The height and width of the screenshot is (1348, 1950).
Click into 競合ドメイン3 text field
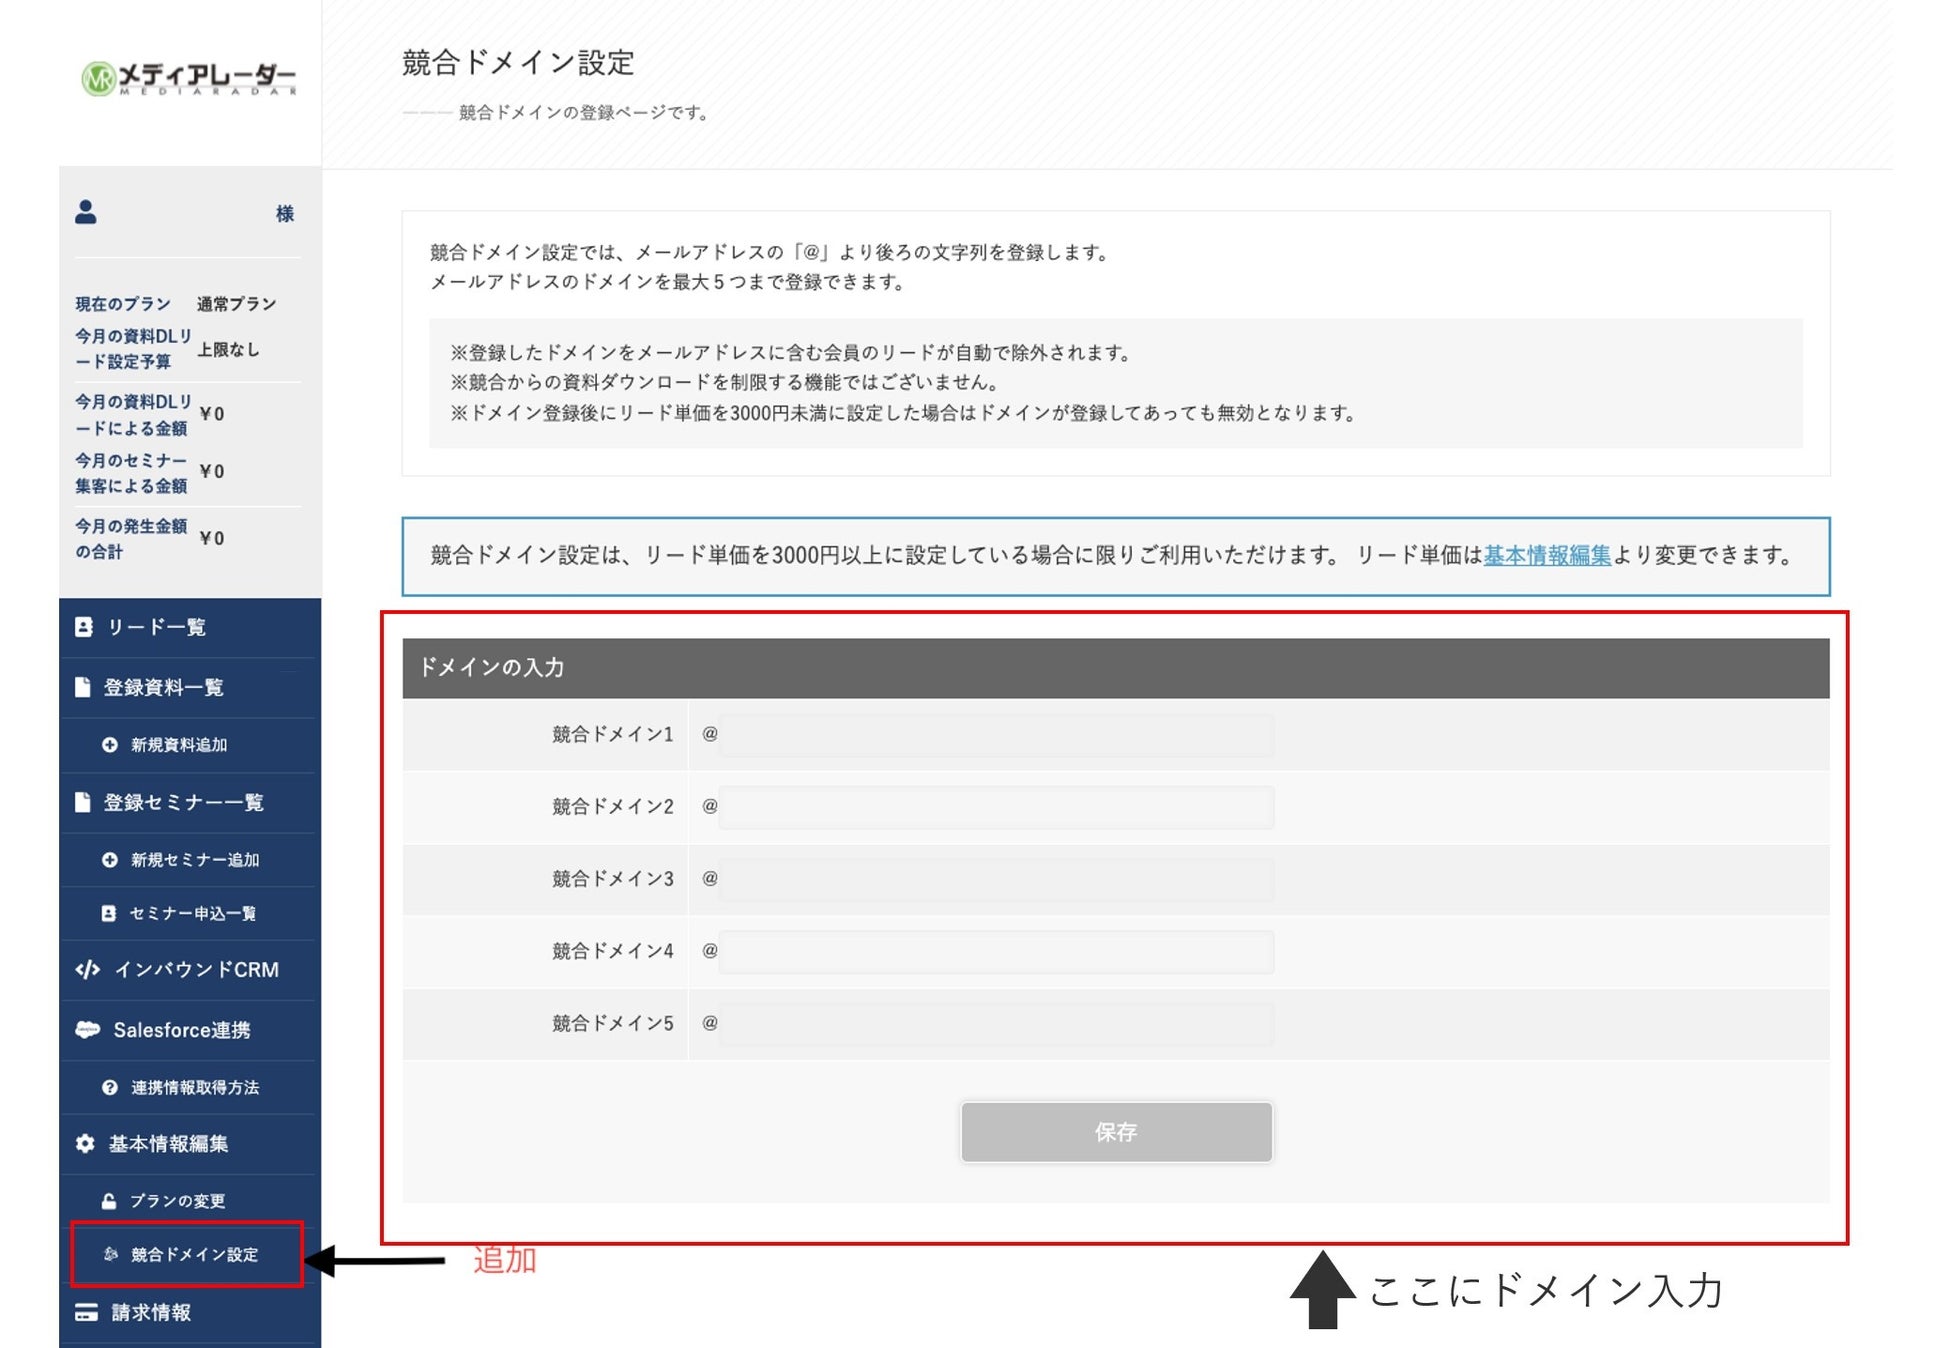pos(996,879)
